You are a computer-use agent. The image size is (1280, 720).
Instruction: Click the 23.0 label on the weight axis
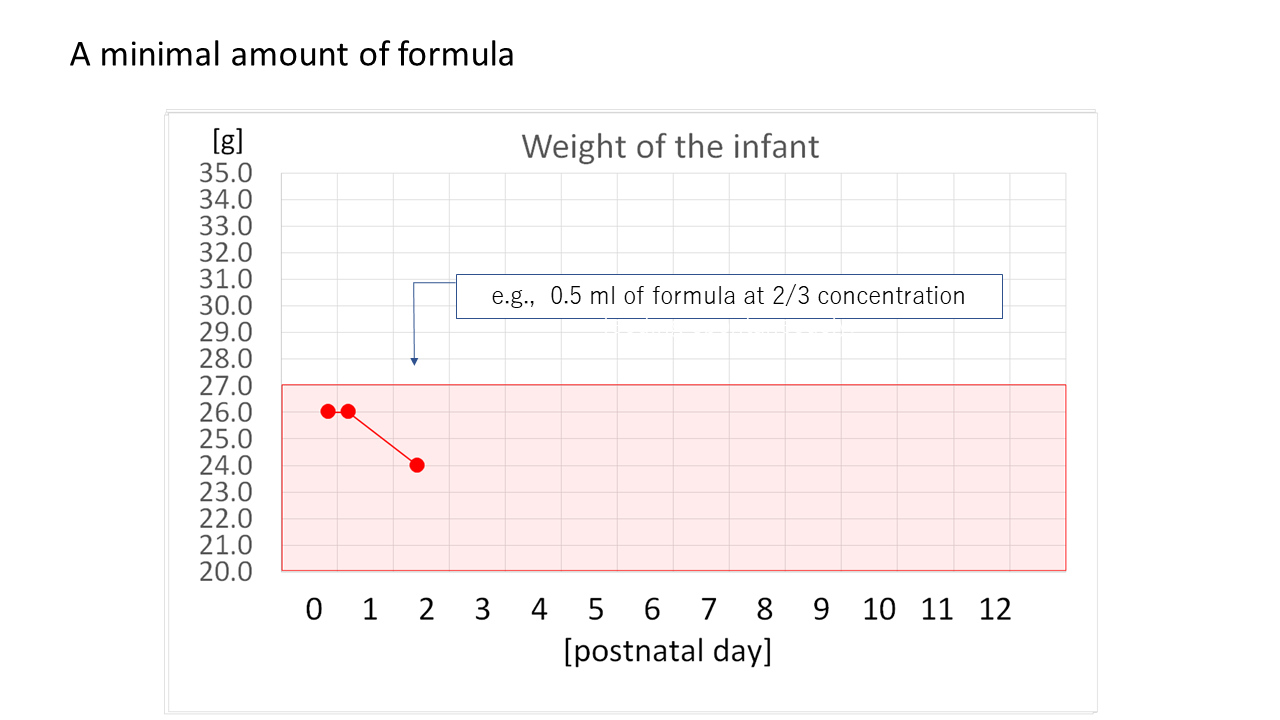click(x=225, y=491)
